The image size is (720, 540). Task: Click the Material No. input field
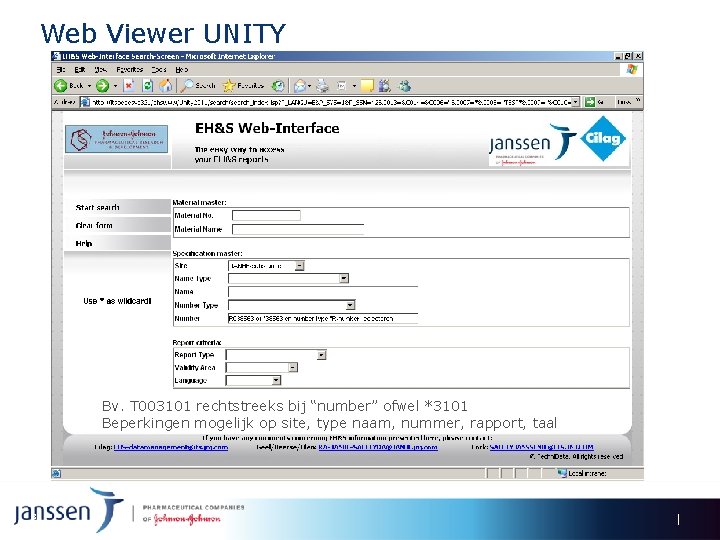266,215
